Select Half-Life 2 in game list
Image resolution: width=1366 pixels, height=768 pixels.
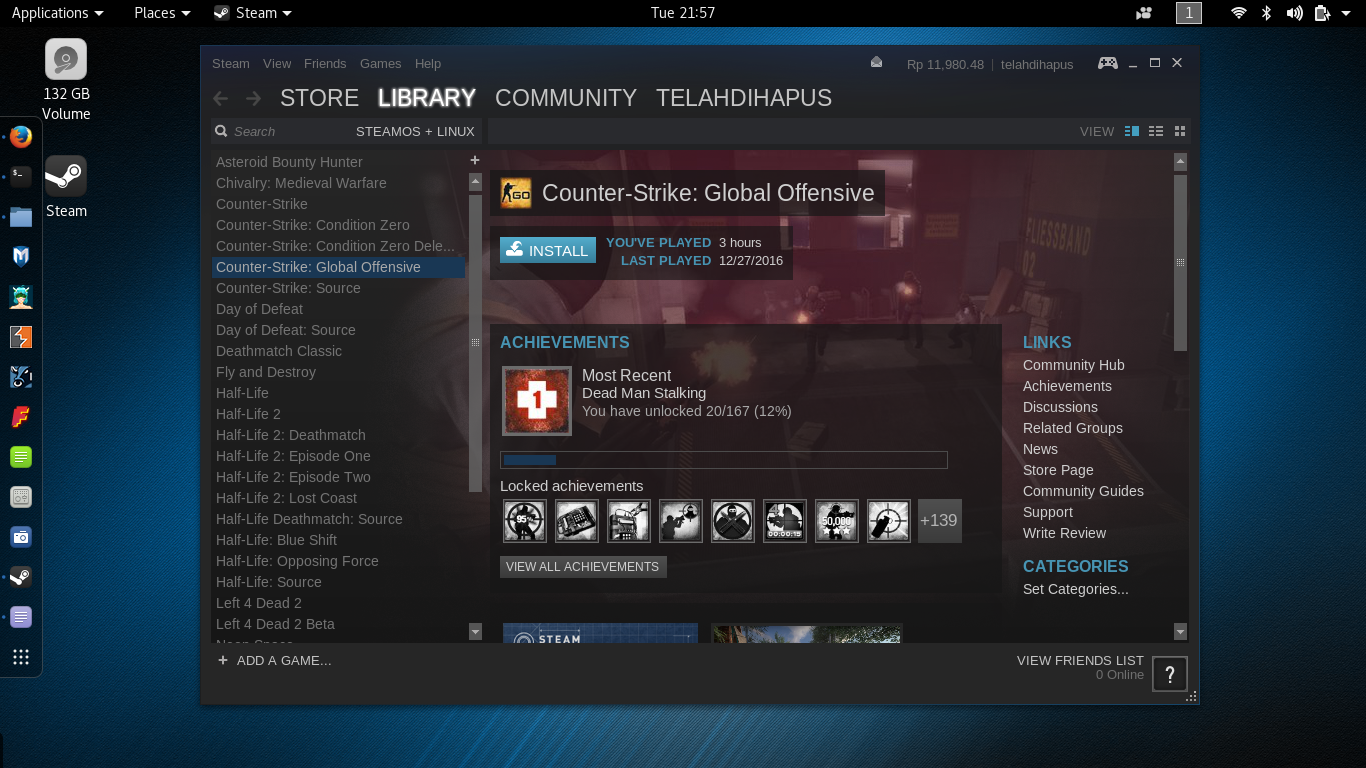pos(248,414)
